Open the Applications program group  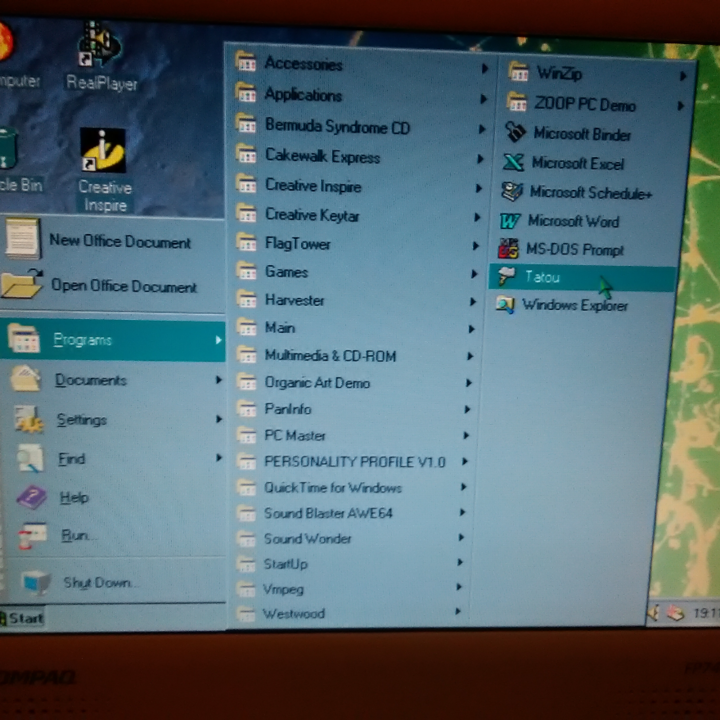point(361,95)
